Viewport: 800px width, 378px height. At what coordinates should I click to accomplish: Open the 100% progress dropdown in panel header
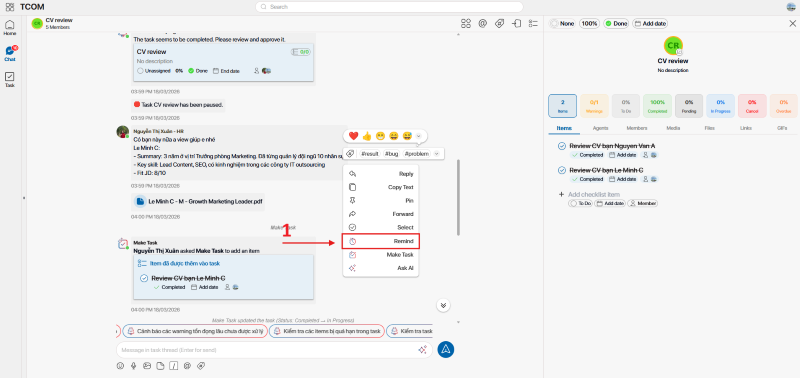point(589,23)
